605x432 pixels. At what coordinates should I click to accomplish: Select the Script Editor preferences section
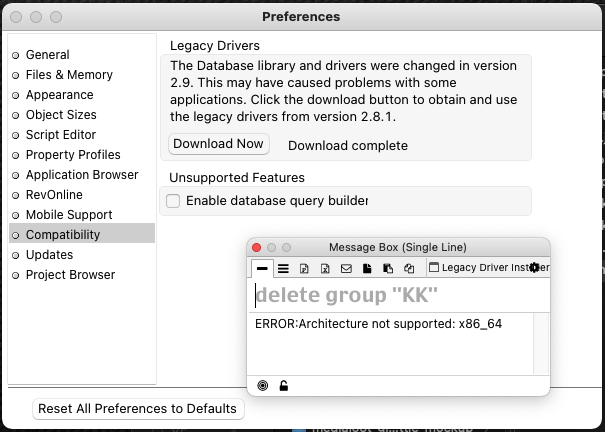(61, 135)
